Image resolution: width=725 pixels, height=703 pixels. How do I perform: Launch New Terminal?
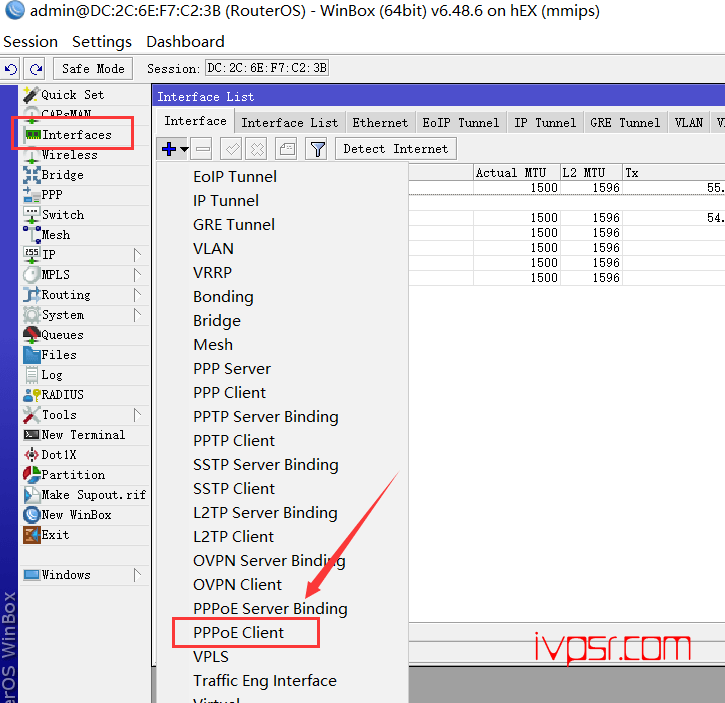coord(86,435)
